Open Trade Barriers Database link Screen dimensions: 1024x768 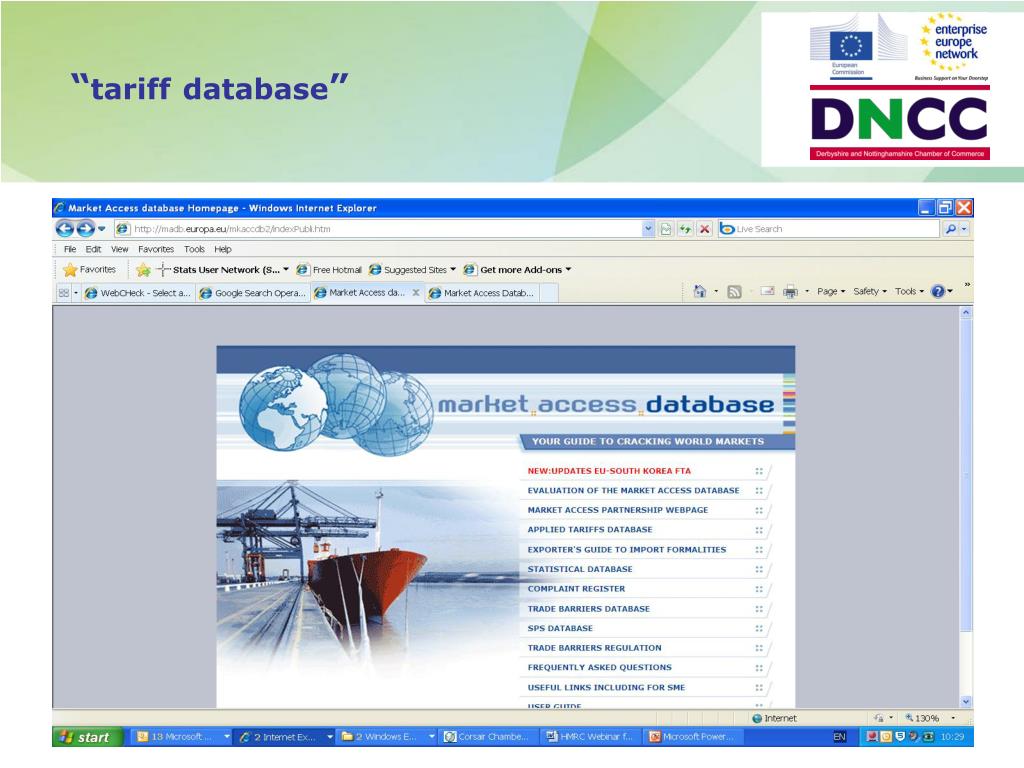pos(588,609)
